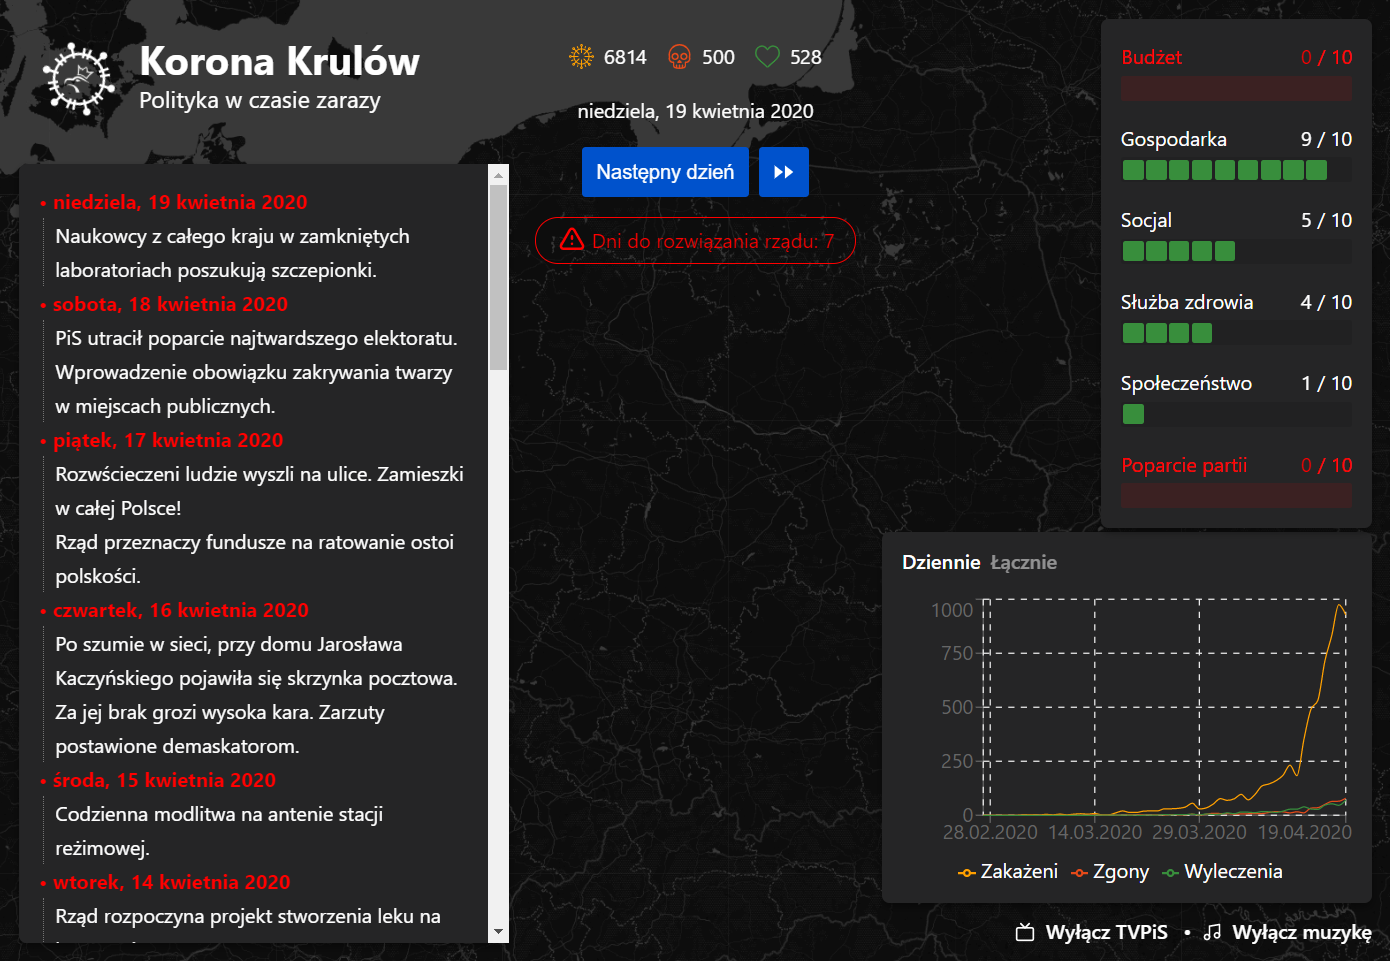Select log heading środa, 15 kwietnia 2020
The image size is (1390, 961).
coord(164,780)
